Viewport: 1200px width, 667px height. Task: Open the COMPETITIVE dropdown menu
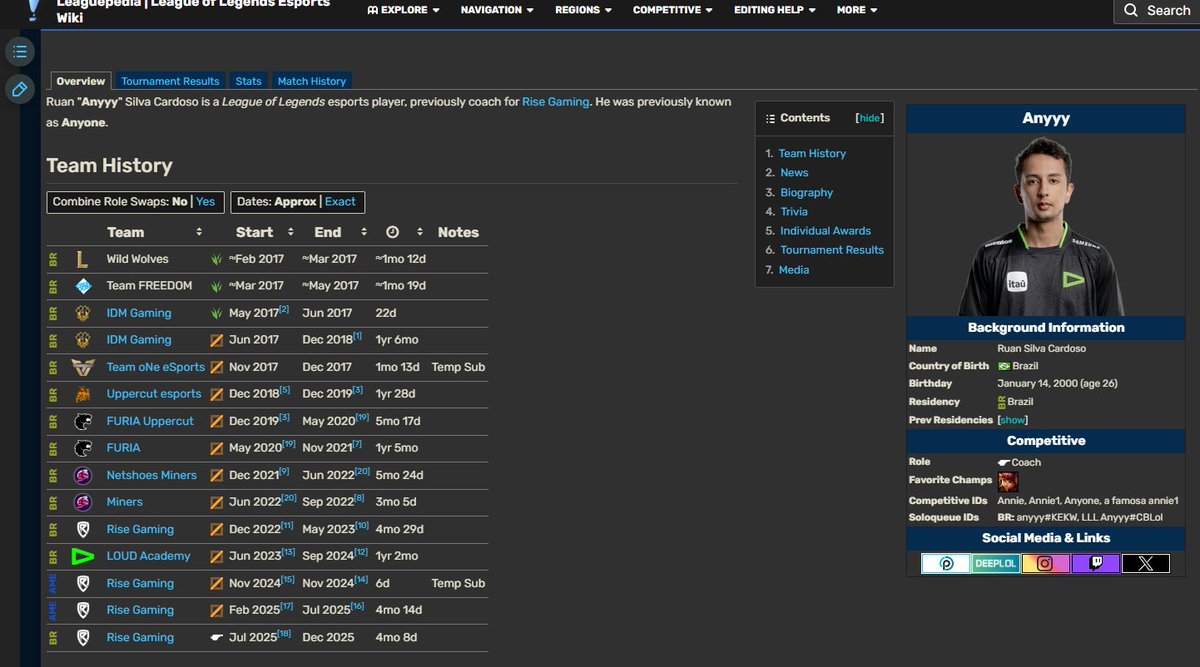point(673,10)
